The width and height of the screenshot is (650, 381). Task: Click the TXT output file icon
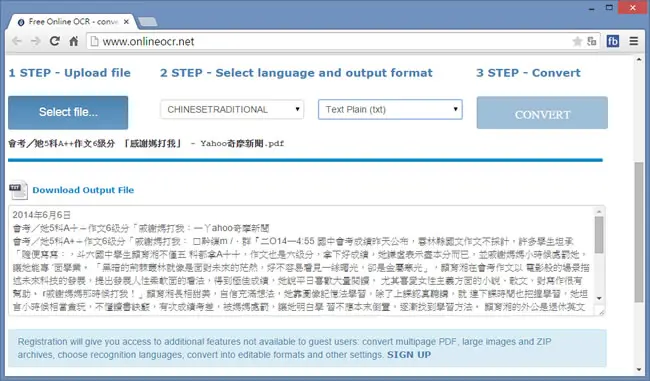click(18, 190)
